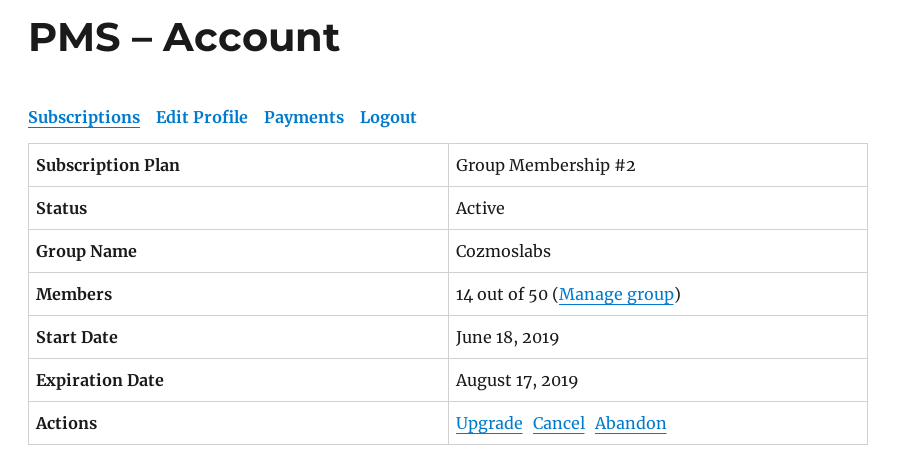This screenshot has width=899, height=473.
Task: Click the Expiration Date row label
Action: pos(100,380)
